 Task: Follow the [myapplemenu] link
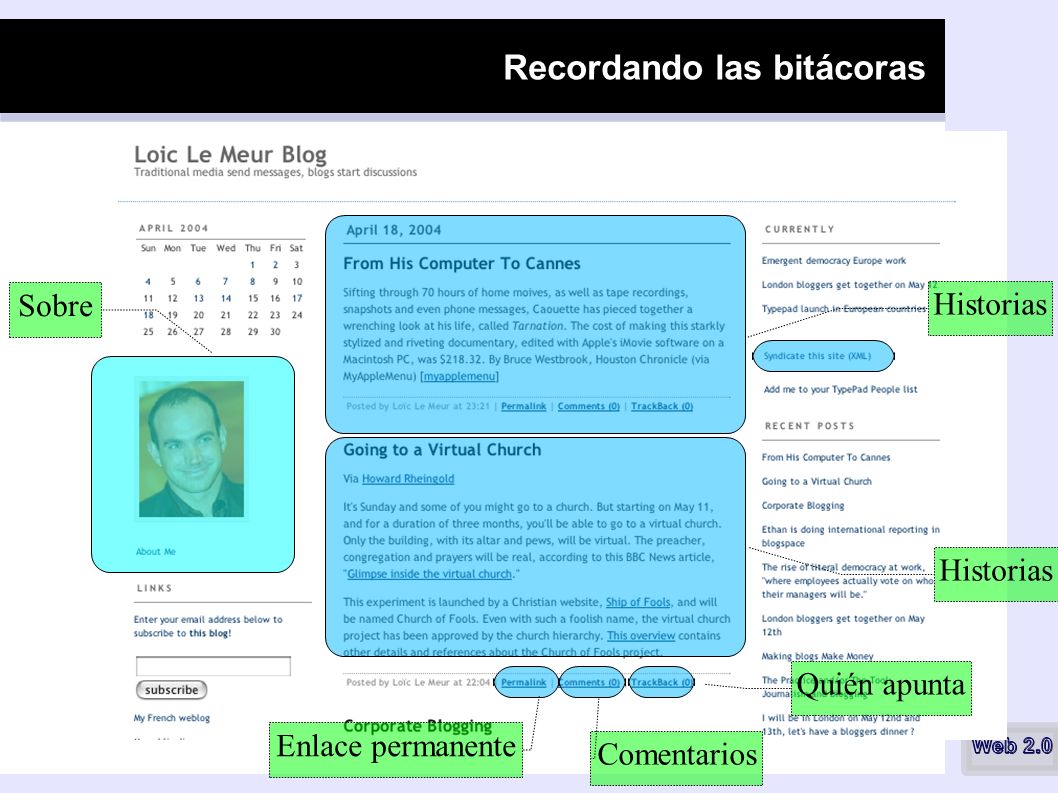click(x=460, y=377)
